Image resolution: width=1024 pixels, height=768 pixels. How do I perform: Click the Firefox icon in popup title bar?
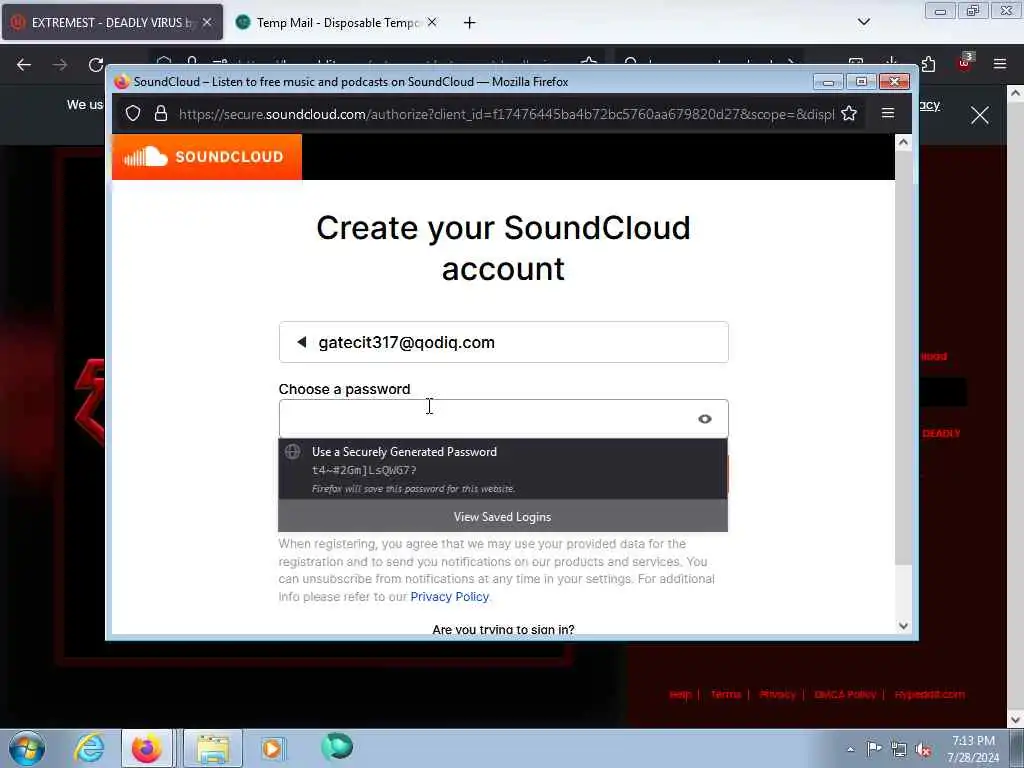pyautogui.click(x=121, y=82)
